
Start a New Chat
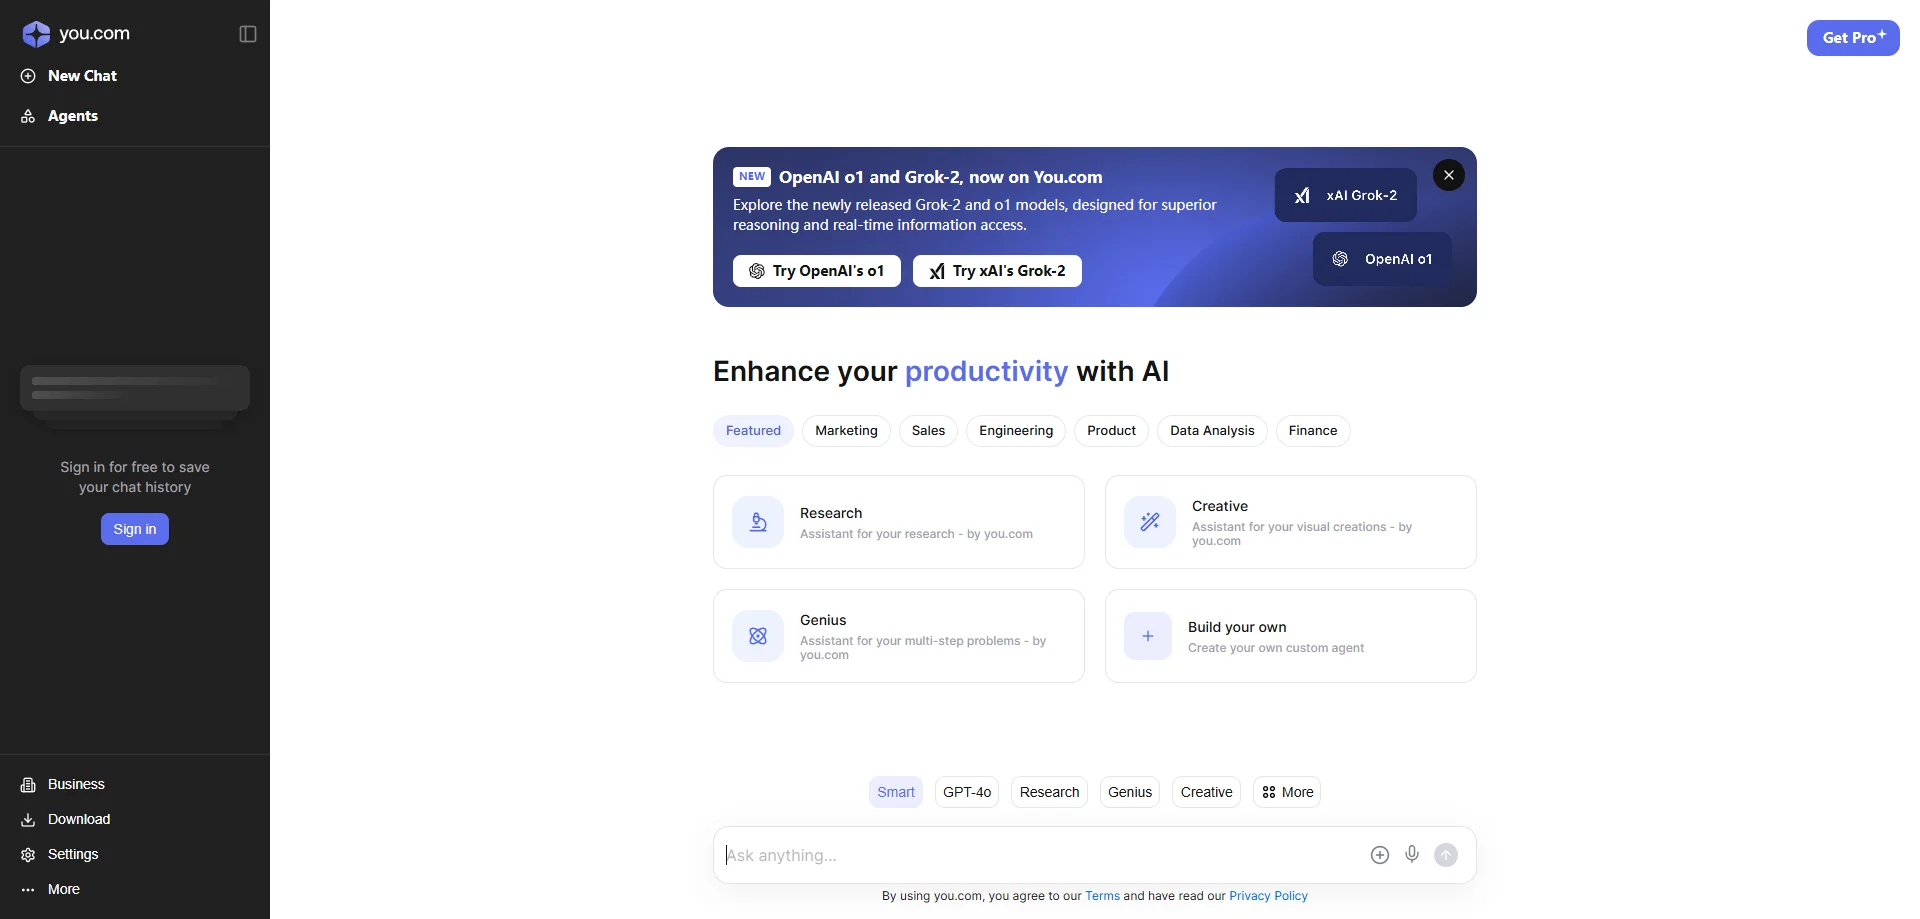coord(82,76)
